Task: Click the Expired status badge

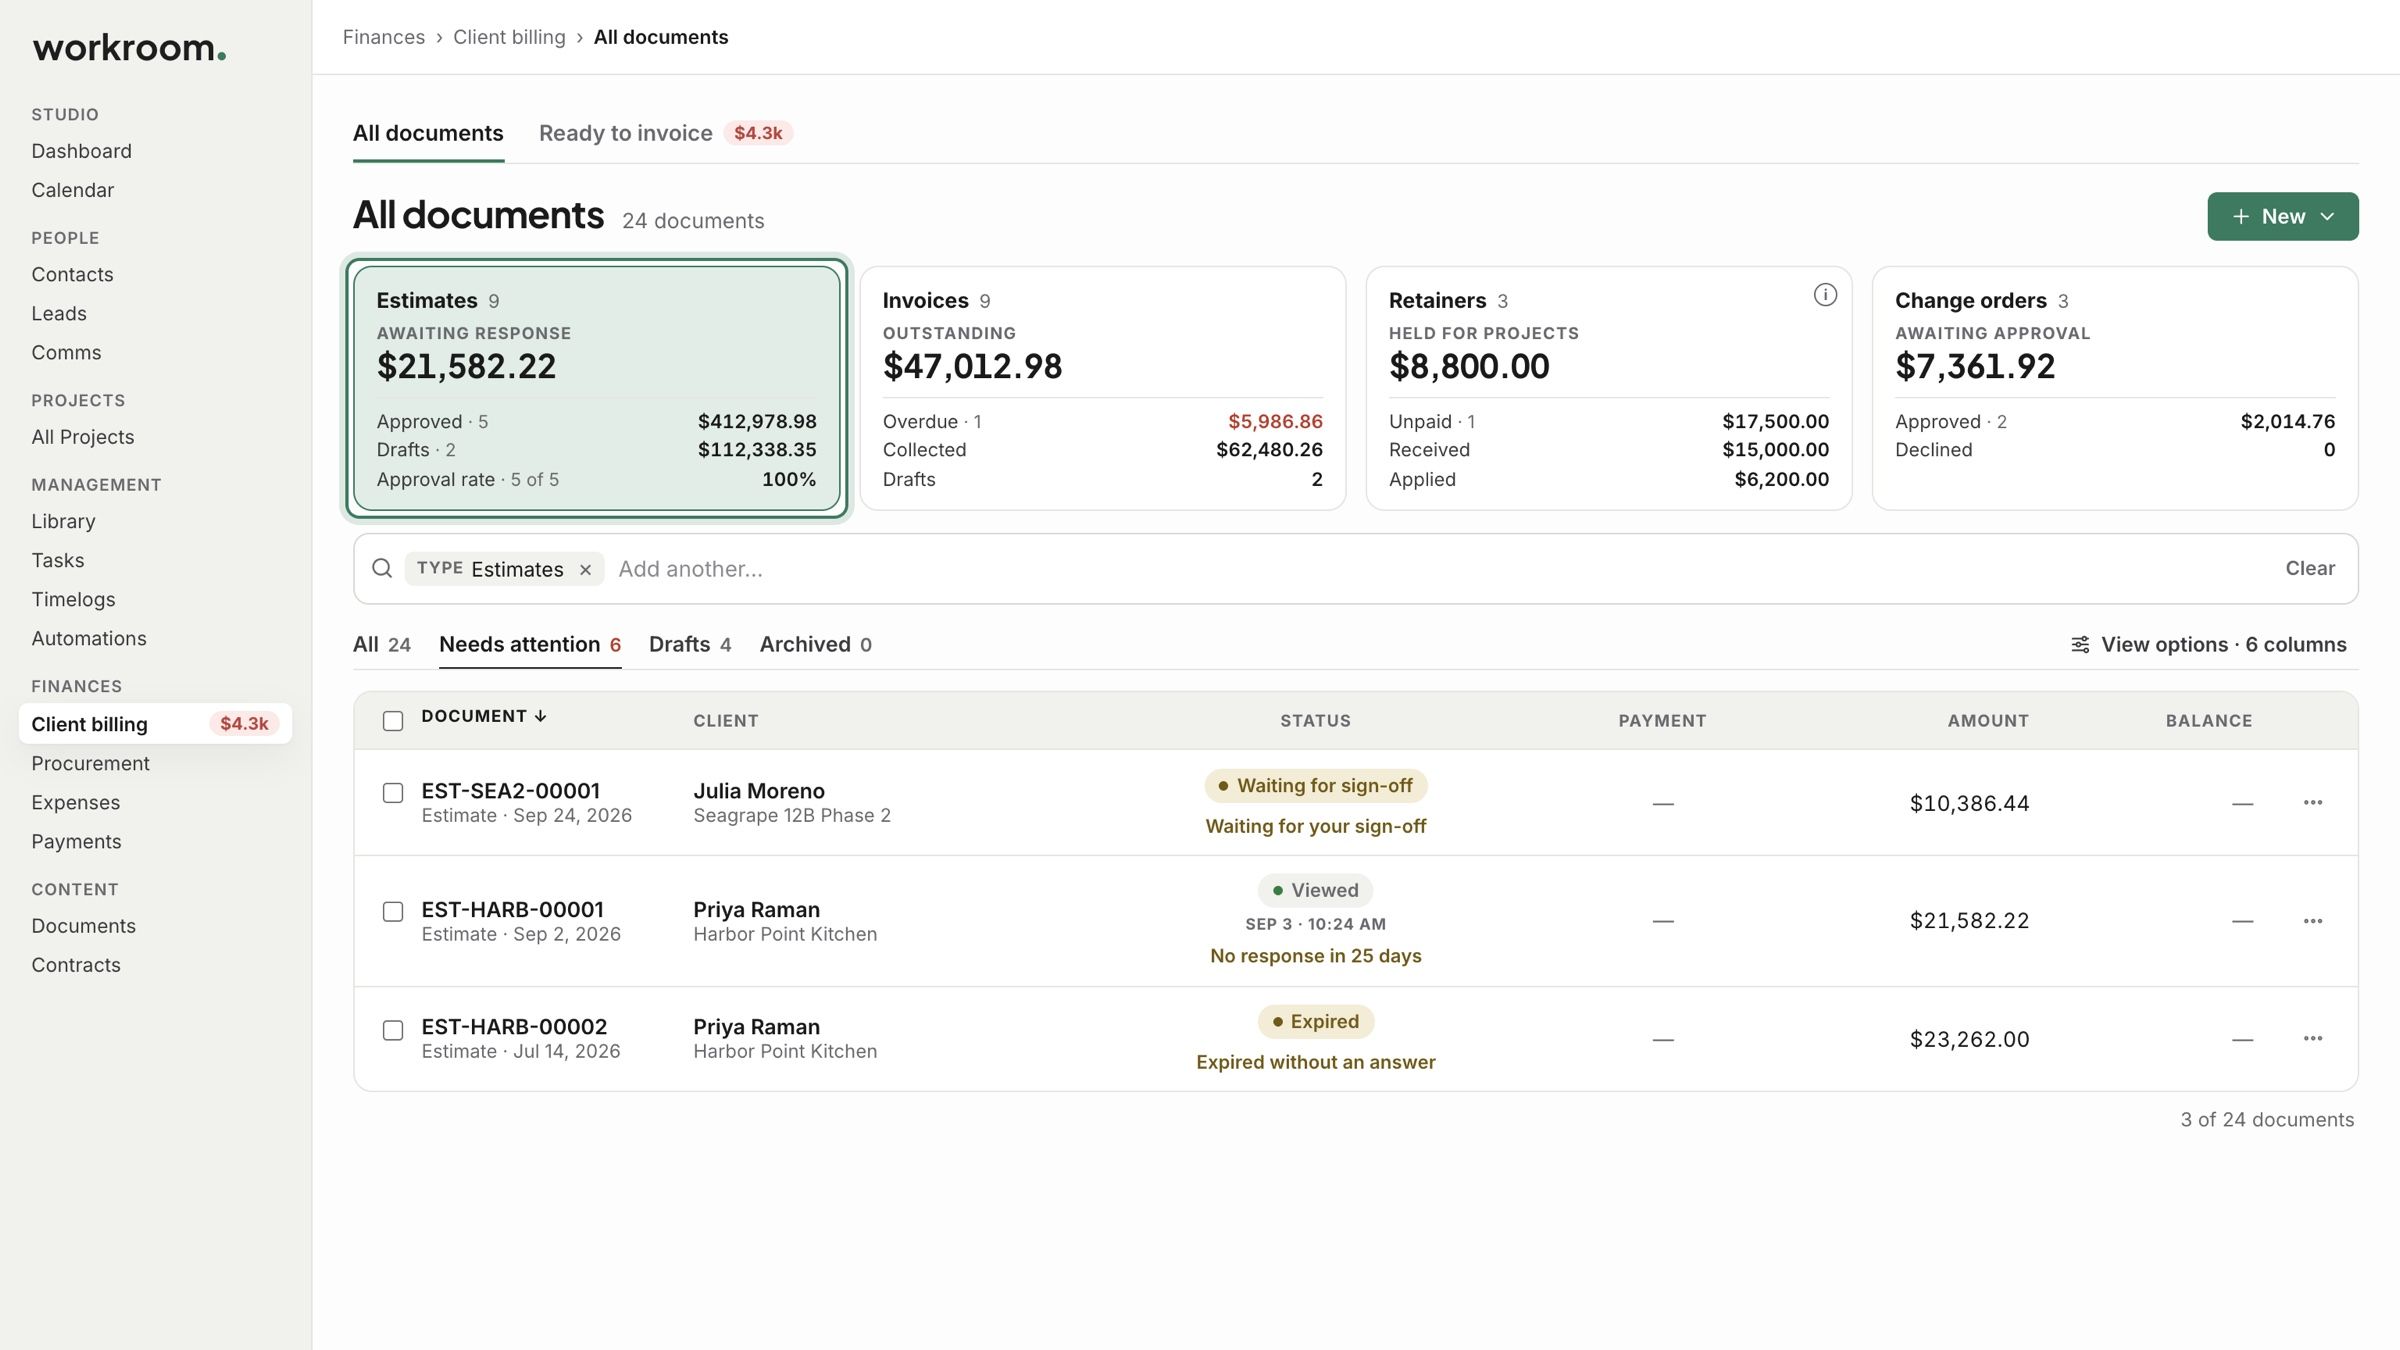Action: point(1315,1022)
